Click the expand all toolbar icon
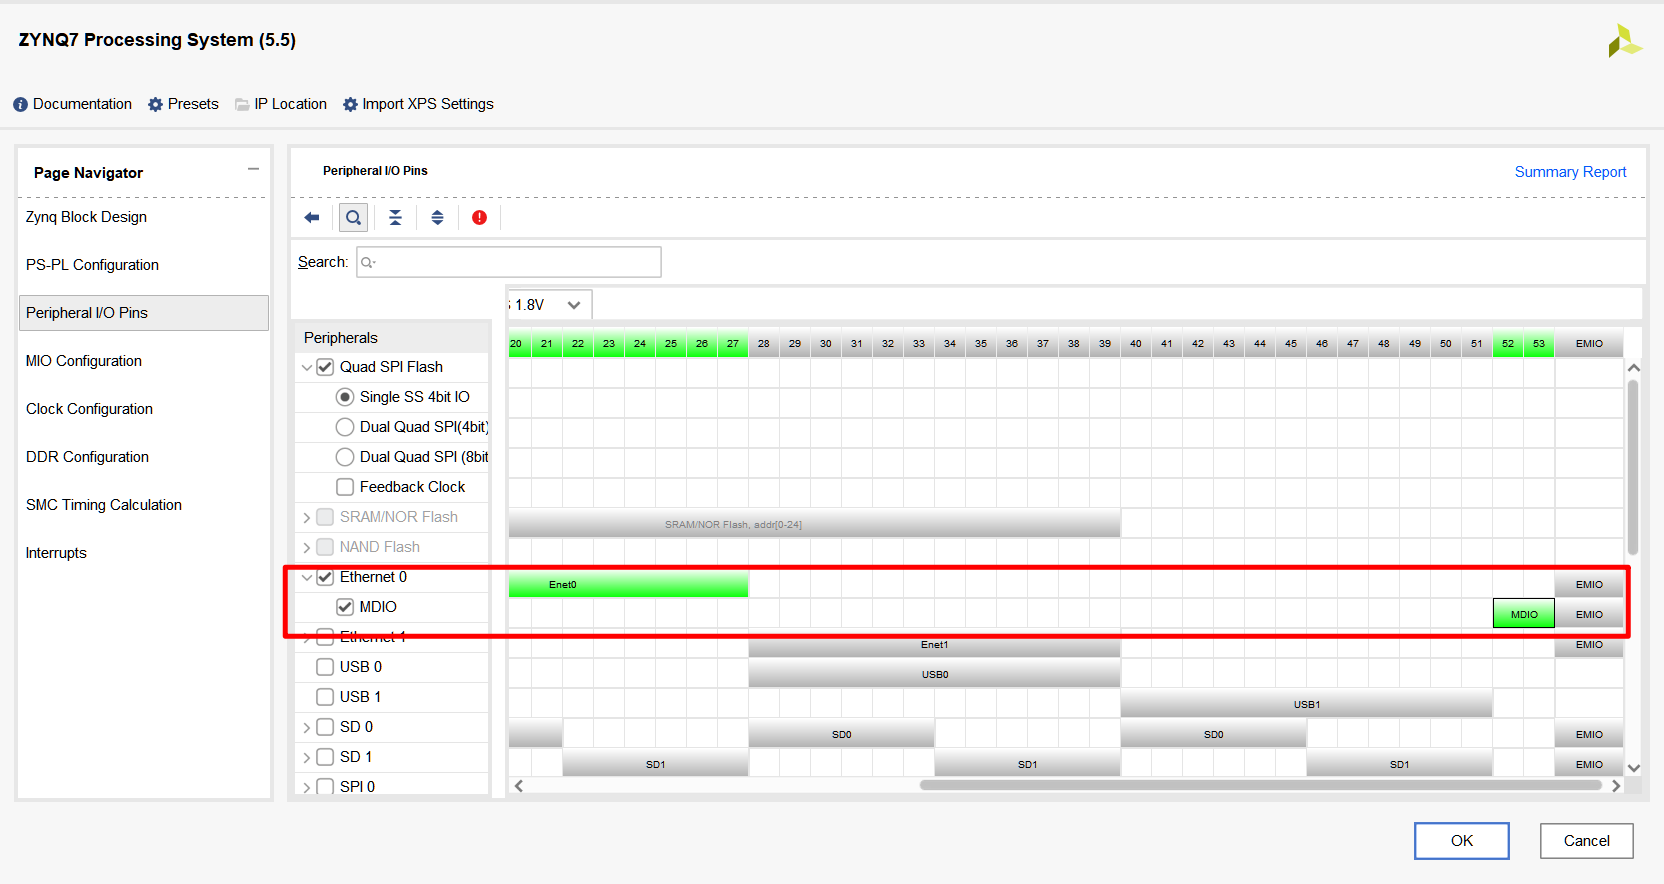 (x=437, y=218)
